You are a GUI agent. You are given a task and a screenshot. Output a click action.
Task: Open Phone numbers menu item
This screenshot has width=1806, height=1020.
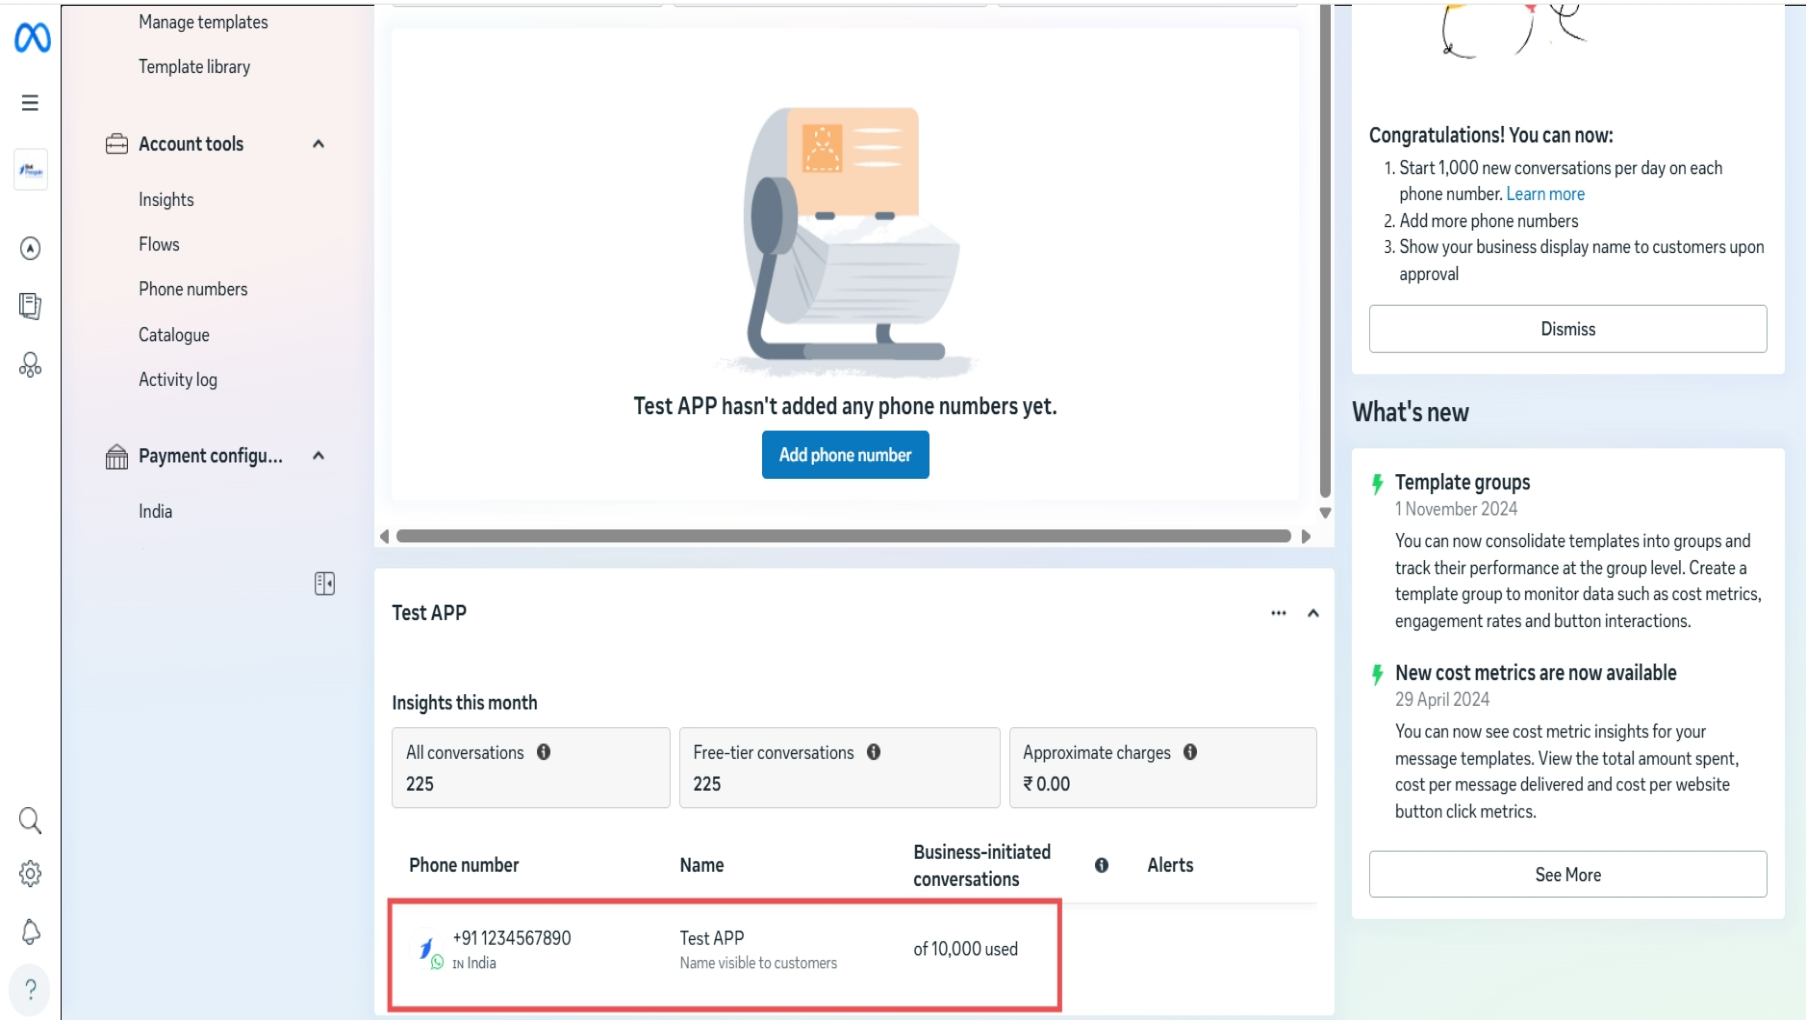coord(193,289)
